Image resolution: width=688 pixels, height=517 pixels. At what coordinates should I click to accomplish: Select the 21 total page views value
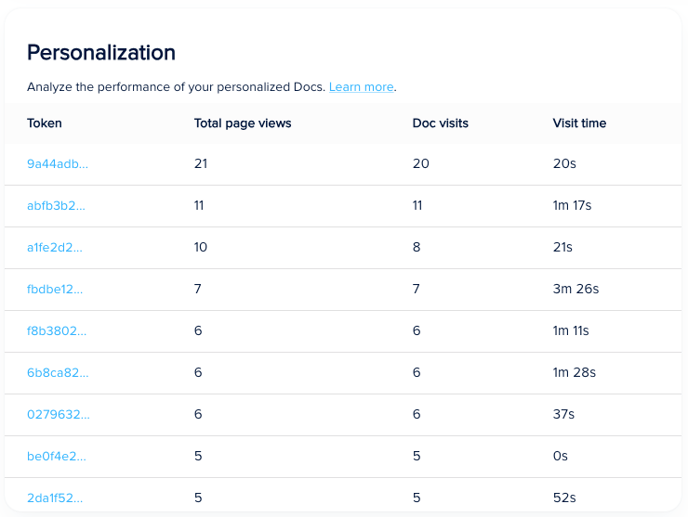(x=201, y=164)
